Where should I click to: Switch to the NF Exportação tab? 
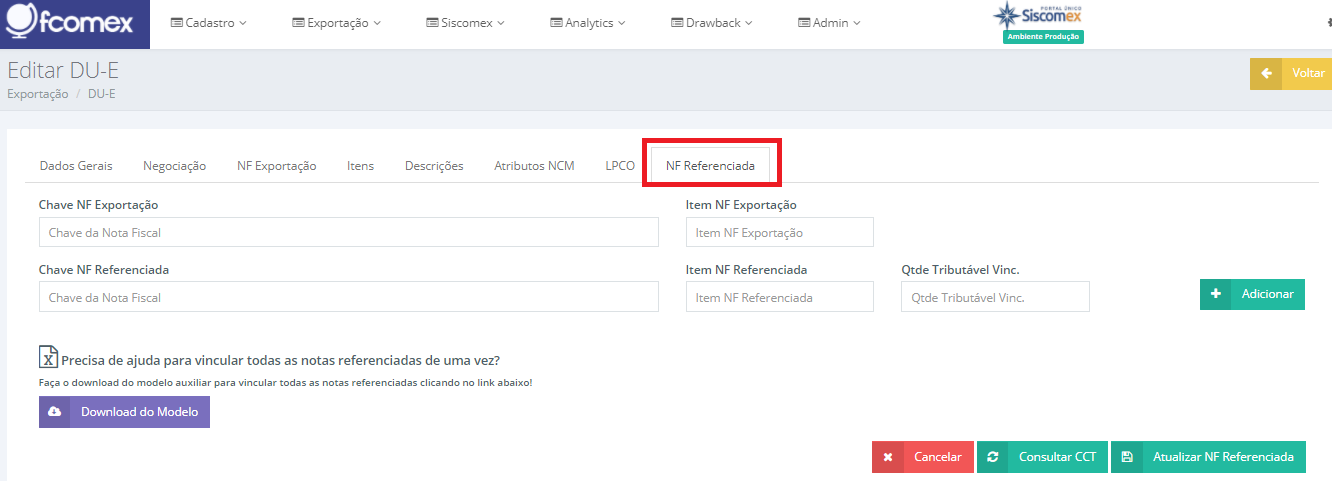(x=277, y=166)
